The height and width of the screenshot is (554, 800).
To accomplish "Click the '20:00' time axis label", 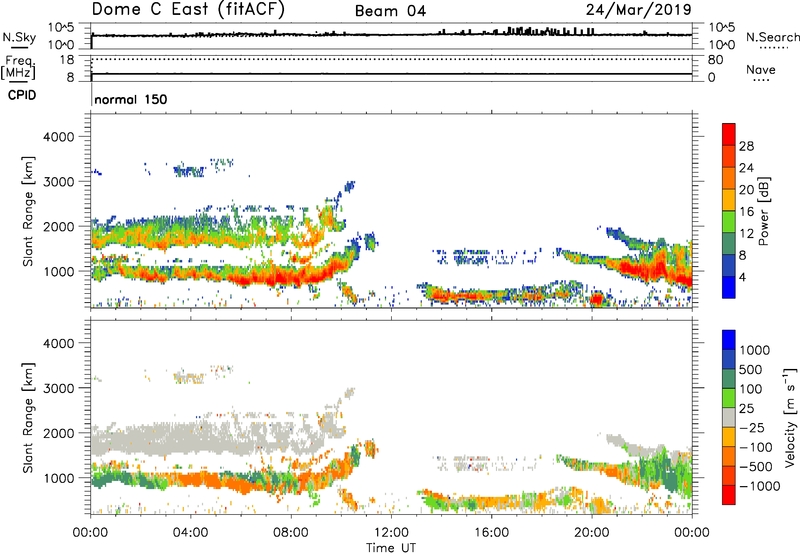I will [591, 533].
